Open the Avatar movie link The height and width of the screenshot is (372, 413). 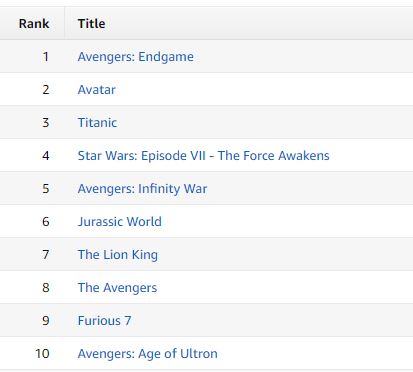97,90
